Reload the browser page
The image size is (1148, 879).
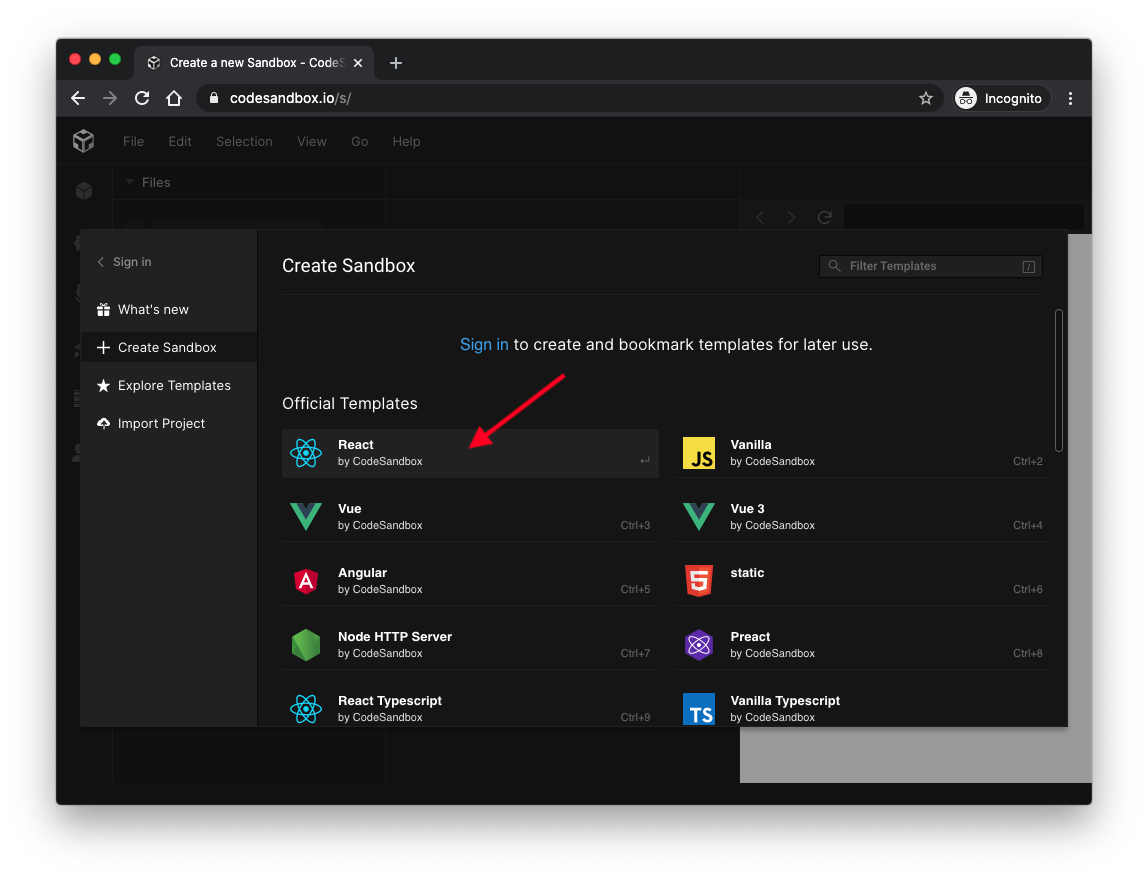(142, 98)
